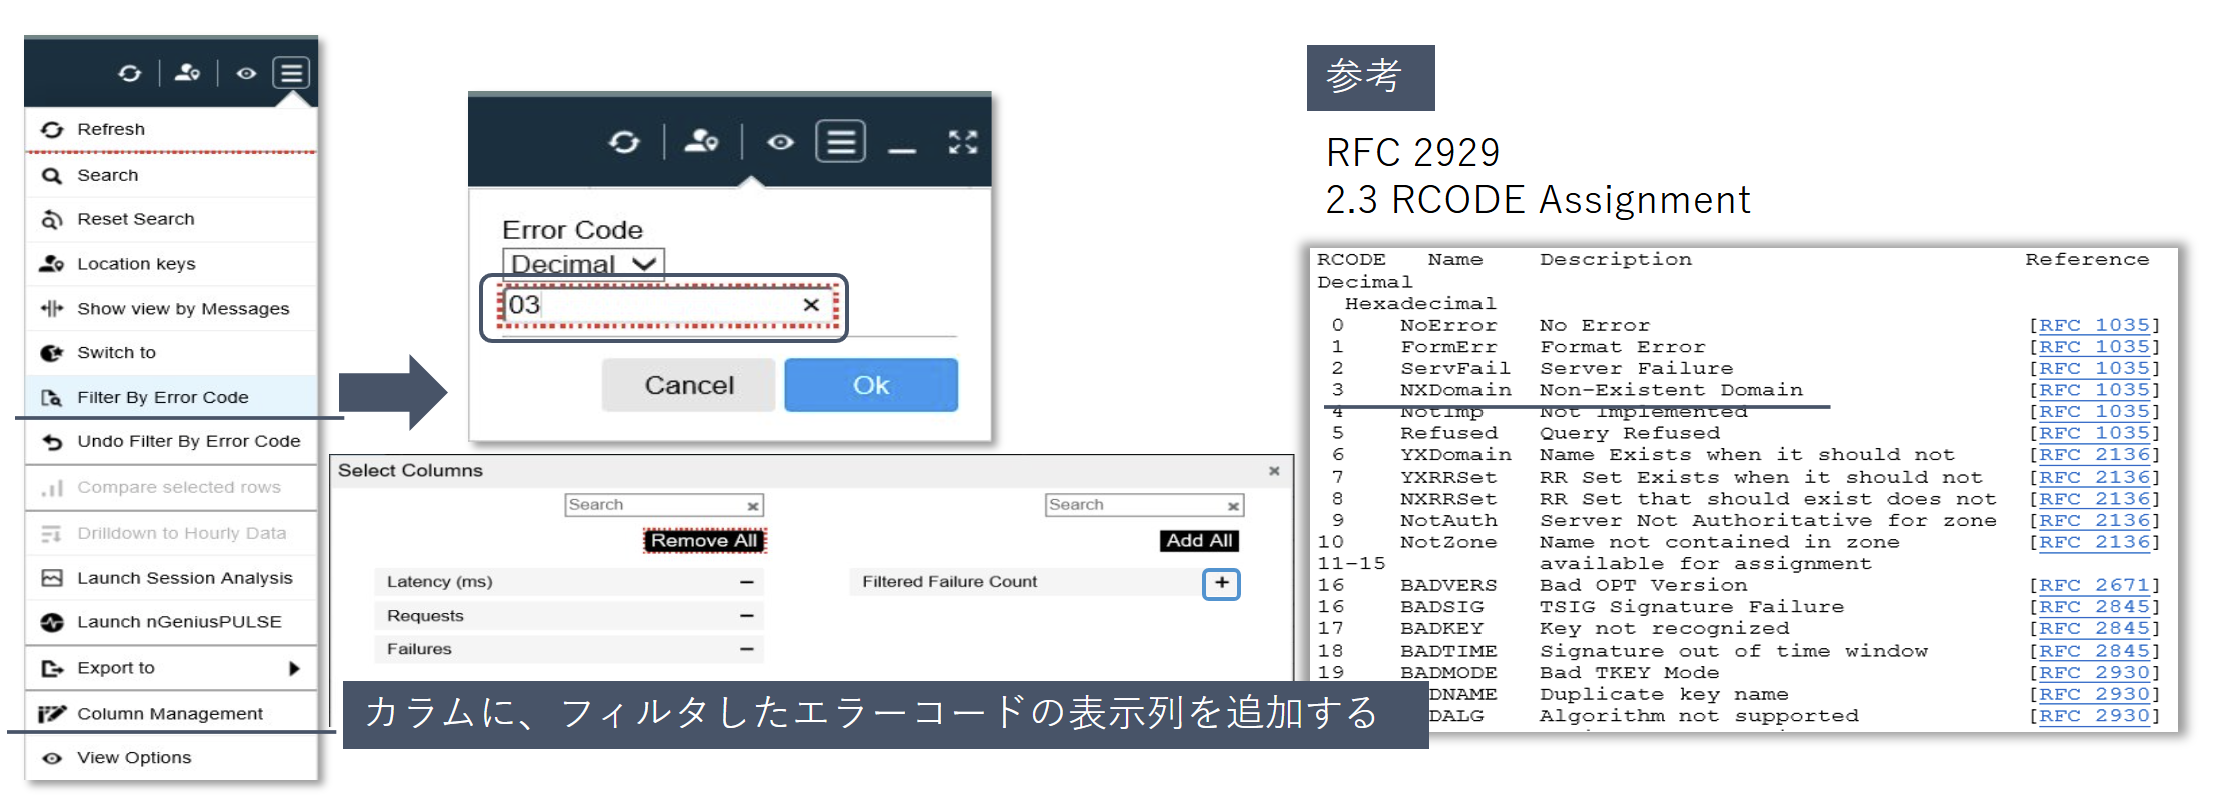The height and width of the screenshot is (801, 2213).
Task: Select Filter By Error Code menu item
Action: click(x=162, y=397)
